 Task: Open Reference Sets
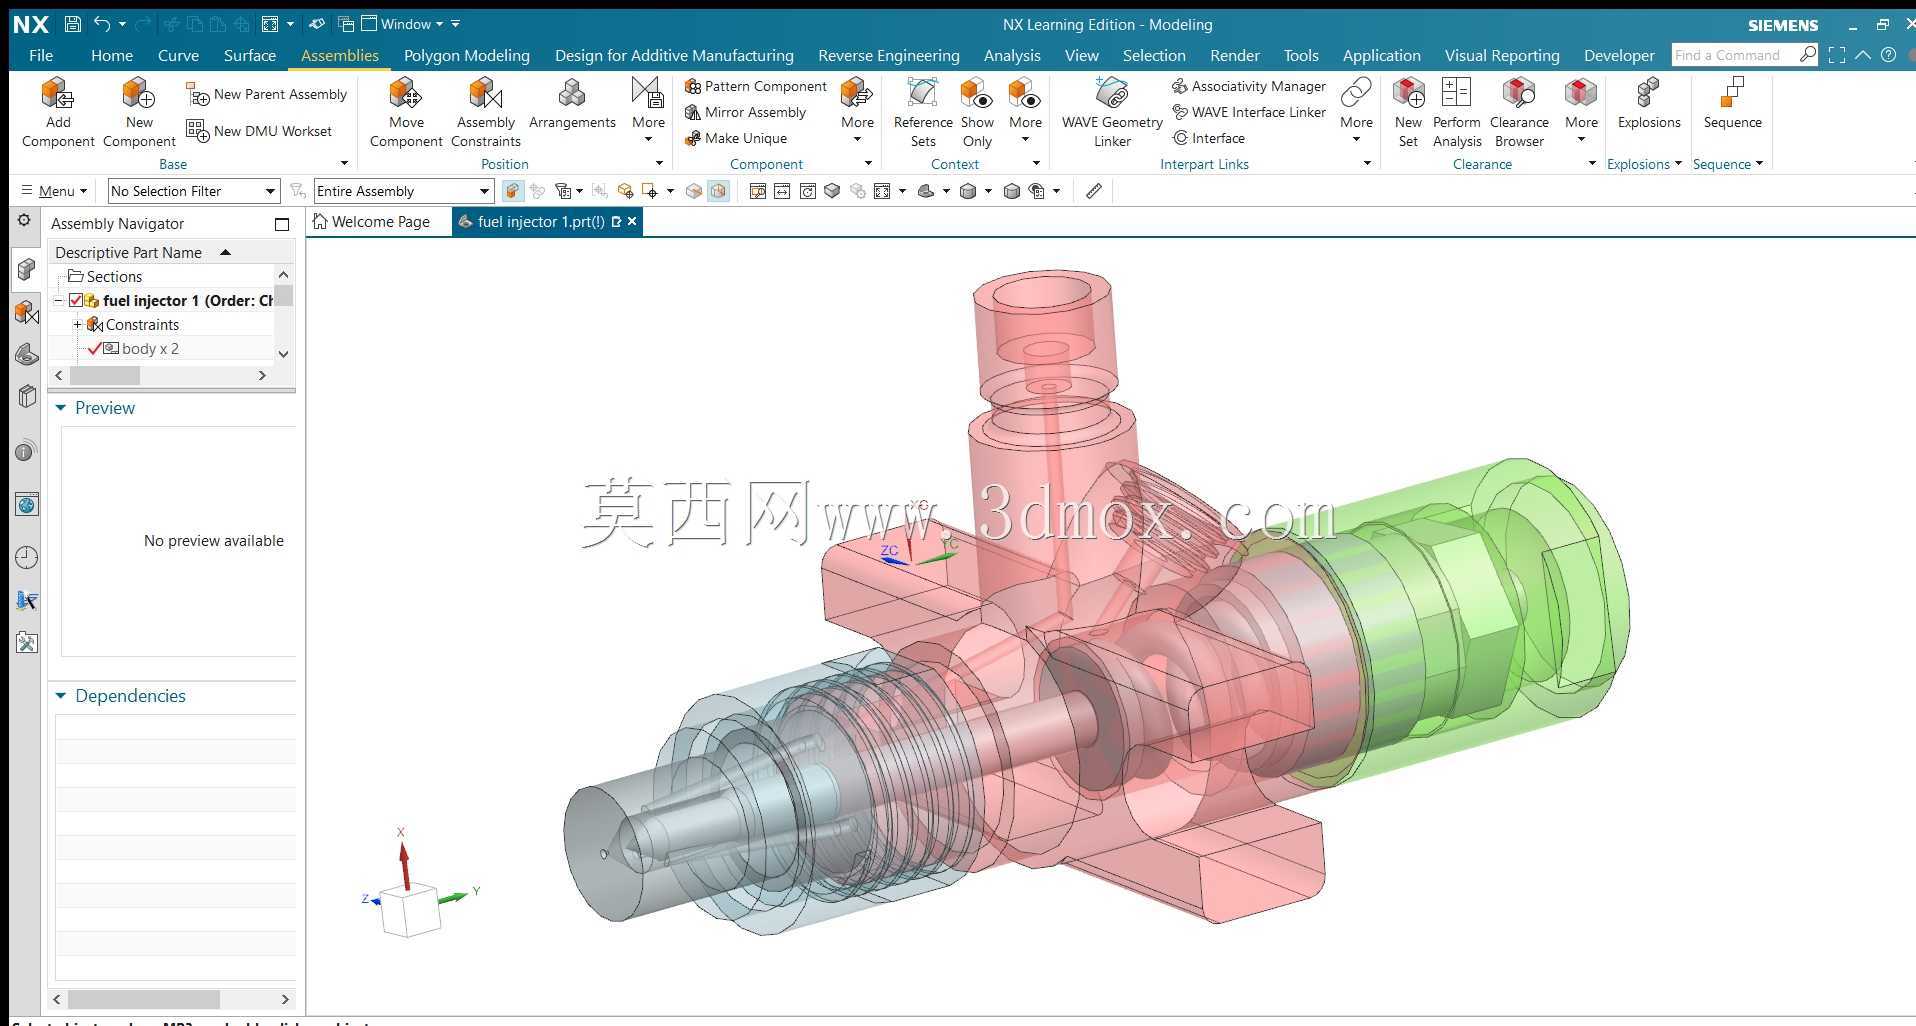pos(923,112)
